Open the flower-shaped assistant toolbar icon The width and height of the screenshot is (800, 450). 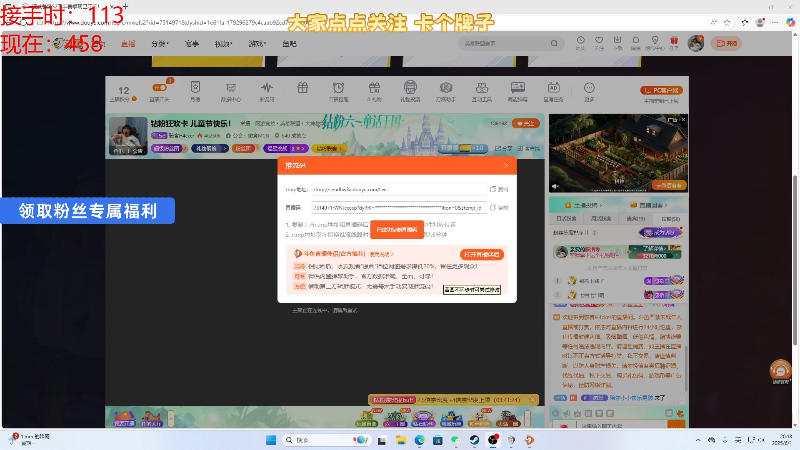tap(446, 88)
